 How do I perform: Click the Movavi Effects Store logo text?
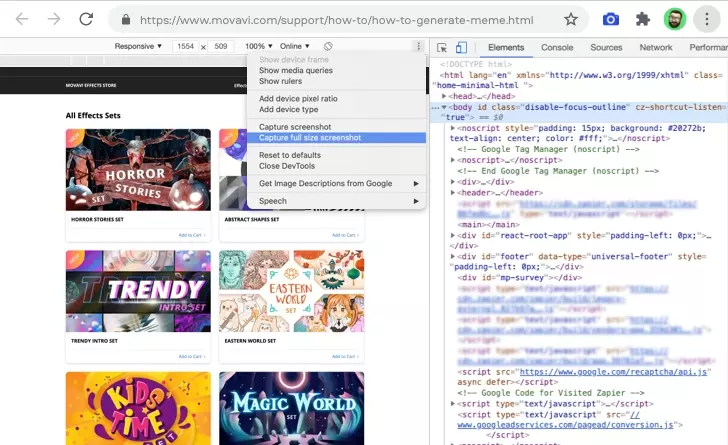pos(91,85)
